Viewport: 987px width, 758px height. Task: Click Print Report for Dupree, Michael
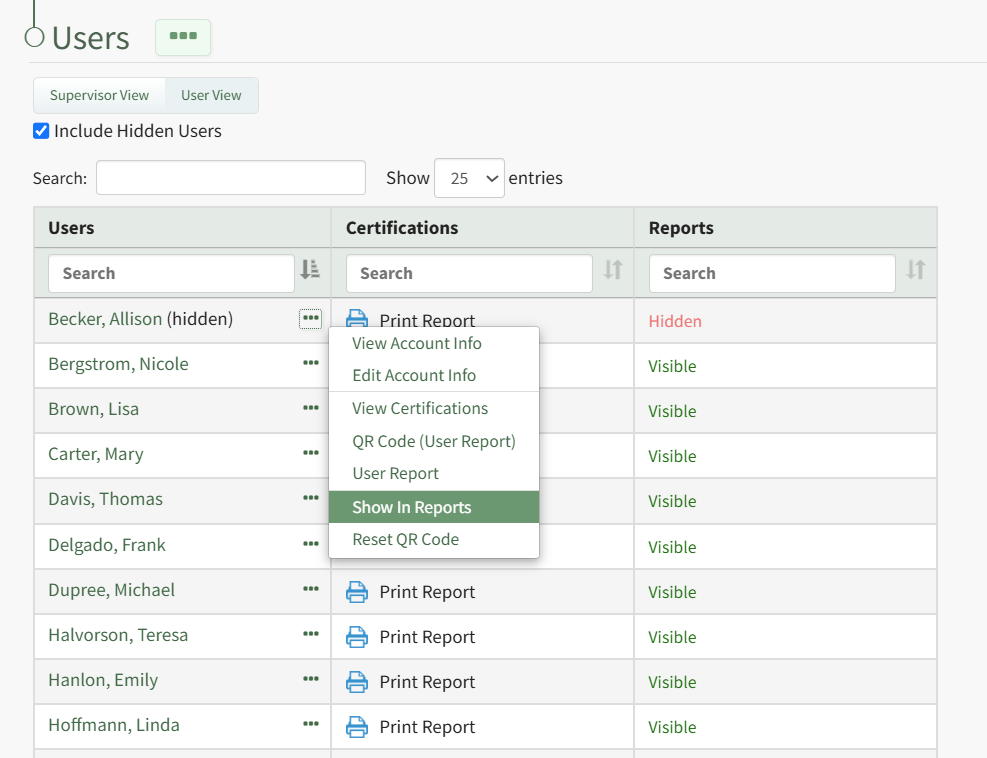(x=427, y=592)
